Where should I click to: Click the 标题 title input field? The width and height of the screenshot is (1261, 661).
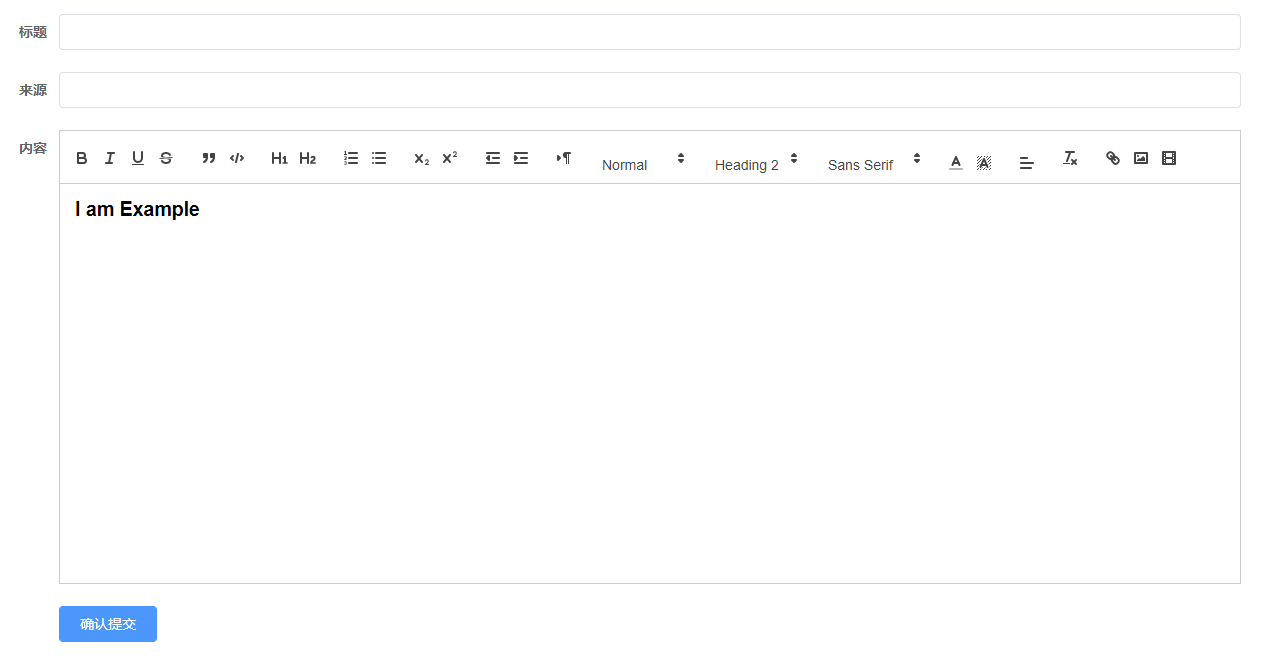point(649,32)
